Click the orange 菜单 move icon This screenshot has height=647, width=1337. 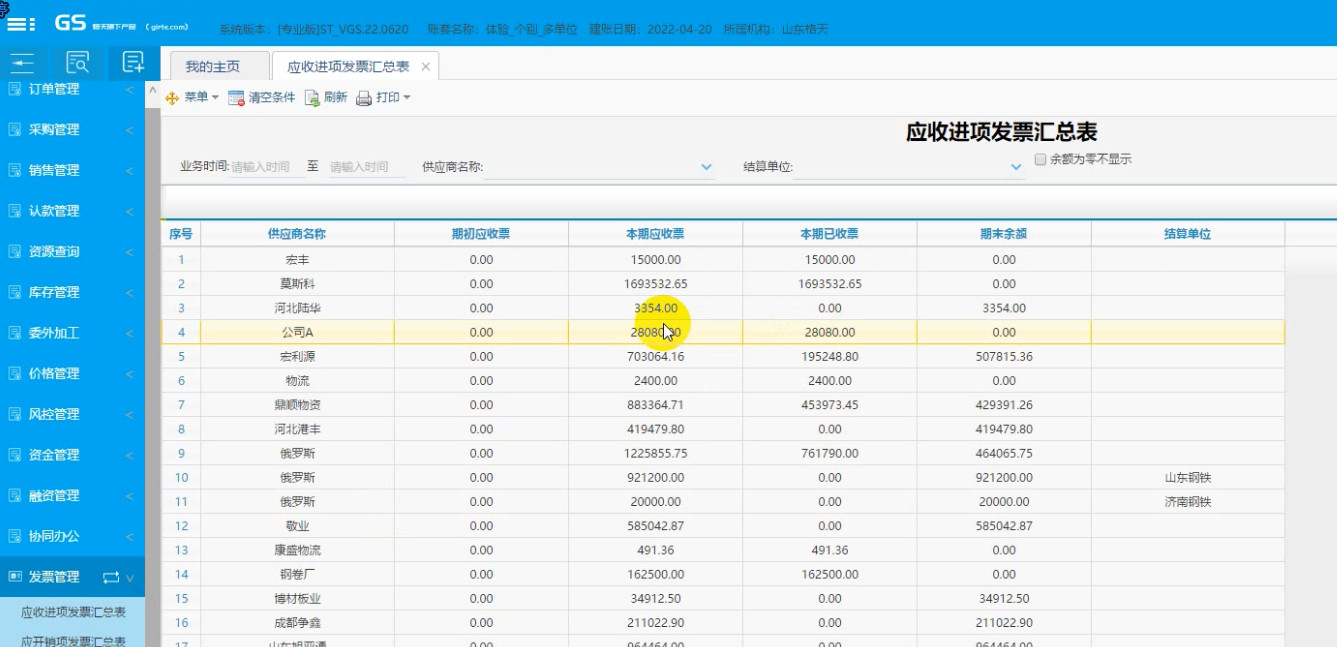[x=172, y=98]
